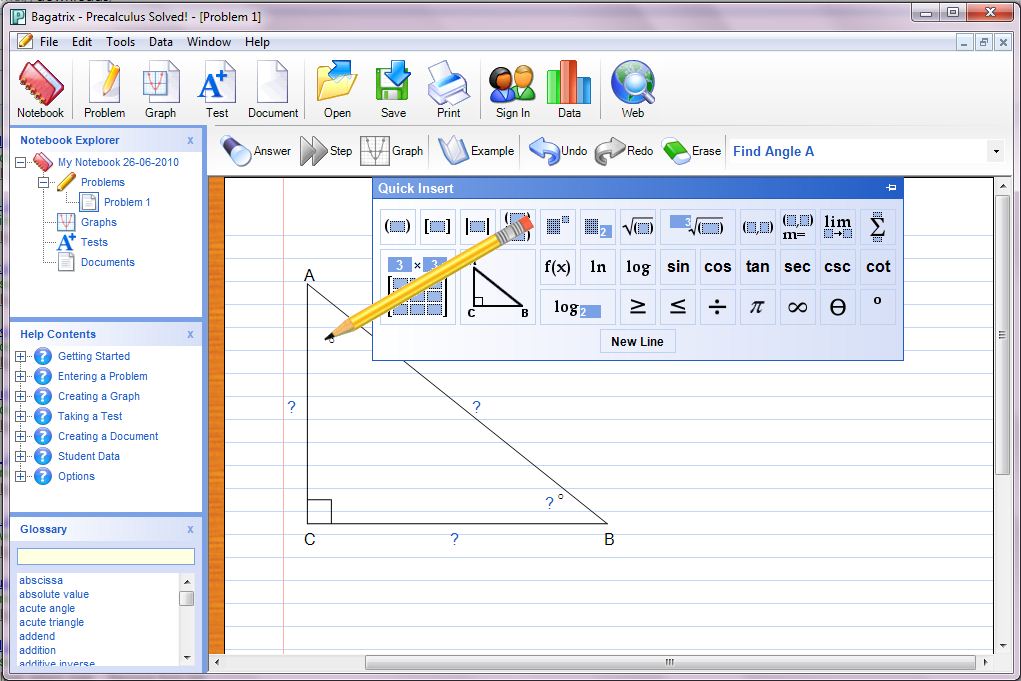
Task: Click the Answer flashlight button
Action: pyautogui.click(x=255, y=151)
